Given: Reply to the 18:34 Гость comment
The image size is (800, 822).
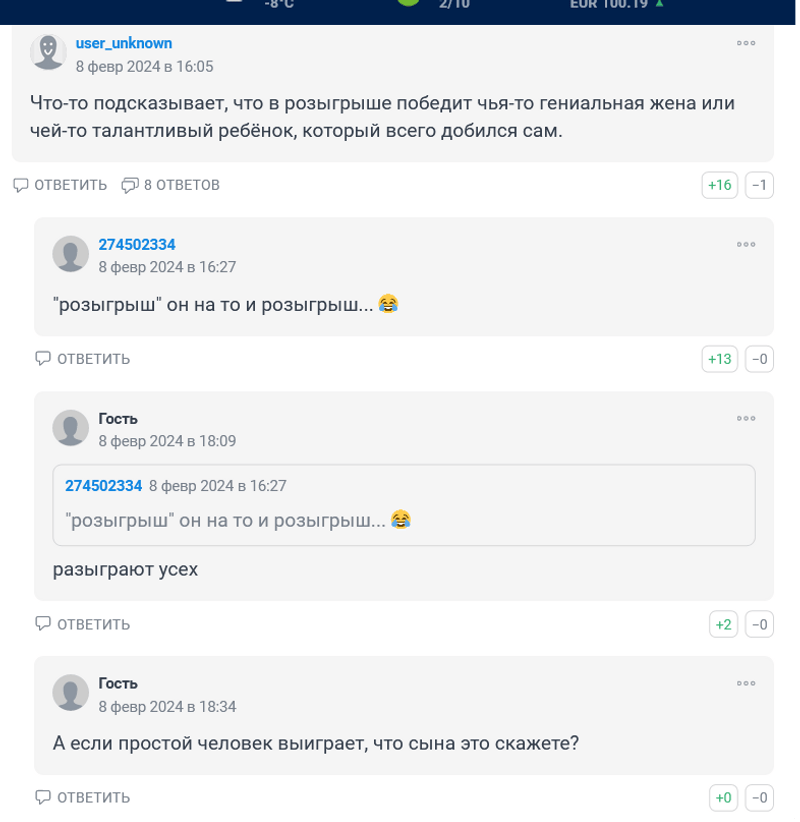Looking at the screenshot, I should click(x=83, y=798).
